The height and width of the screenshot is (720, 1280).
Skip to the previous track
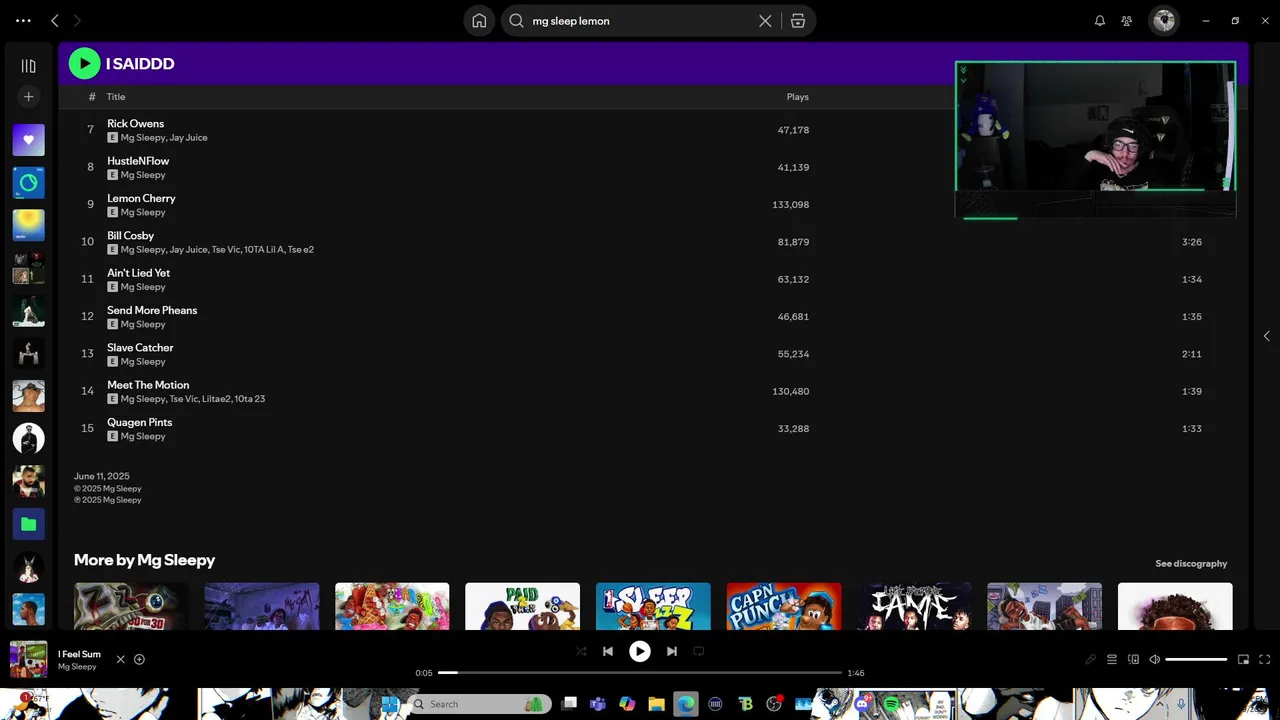click(x=607, y=651)
